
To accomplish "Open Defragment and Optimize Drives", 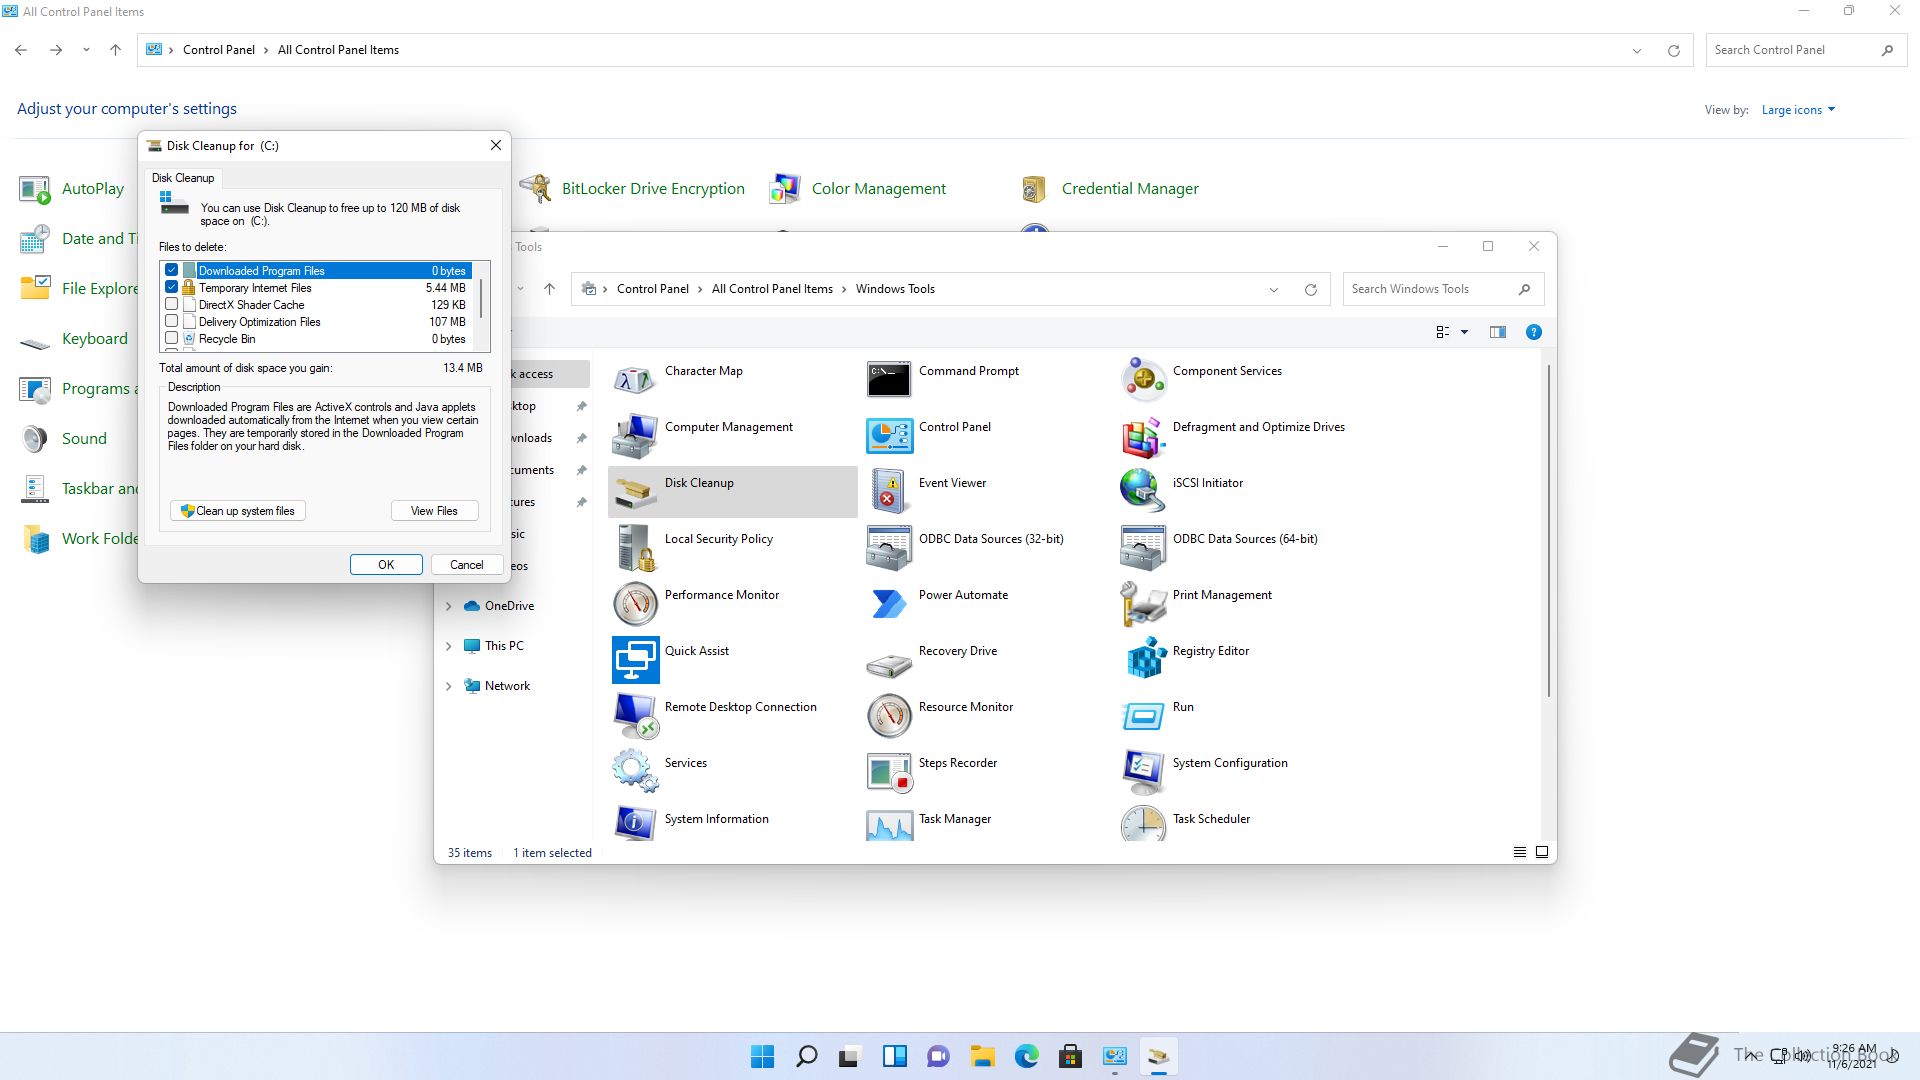I will [1143, 436].
